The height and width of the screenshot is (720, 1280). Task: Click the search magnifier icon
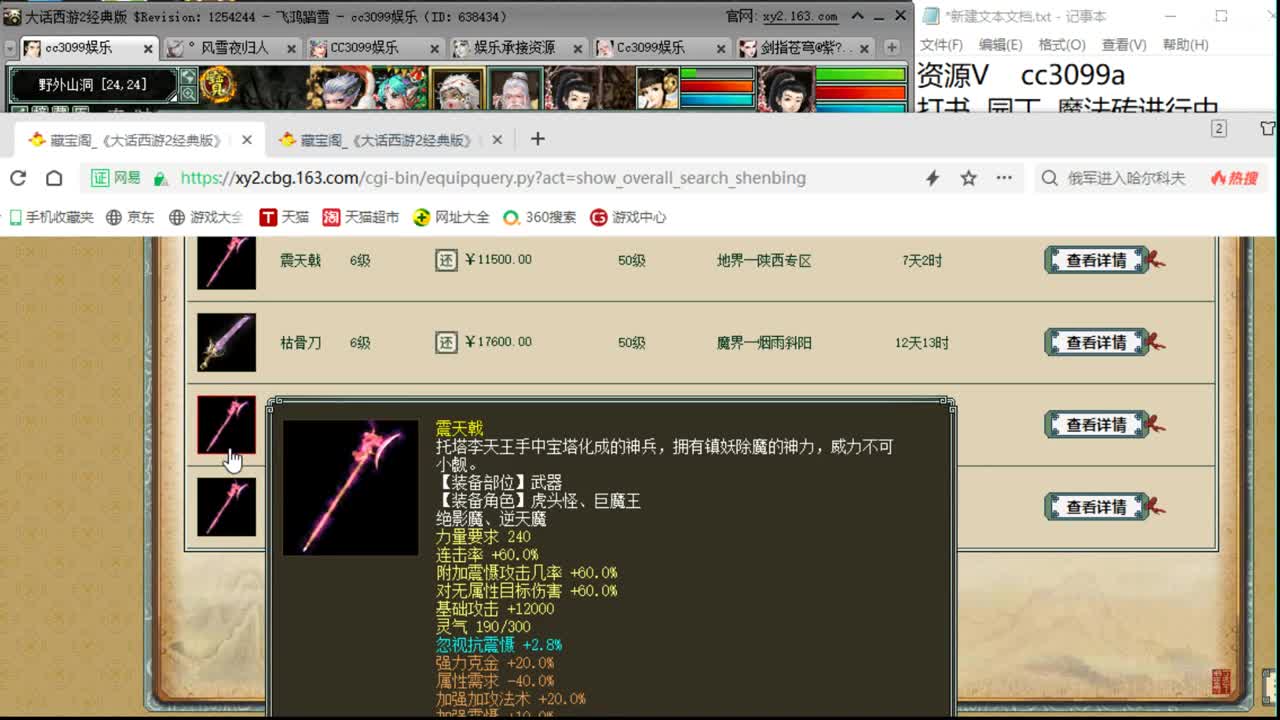[1049, 178]
